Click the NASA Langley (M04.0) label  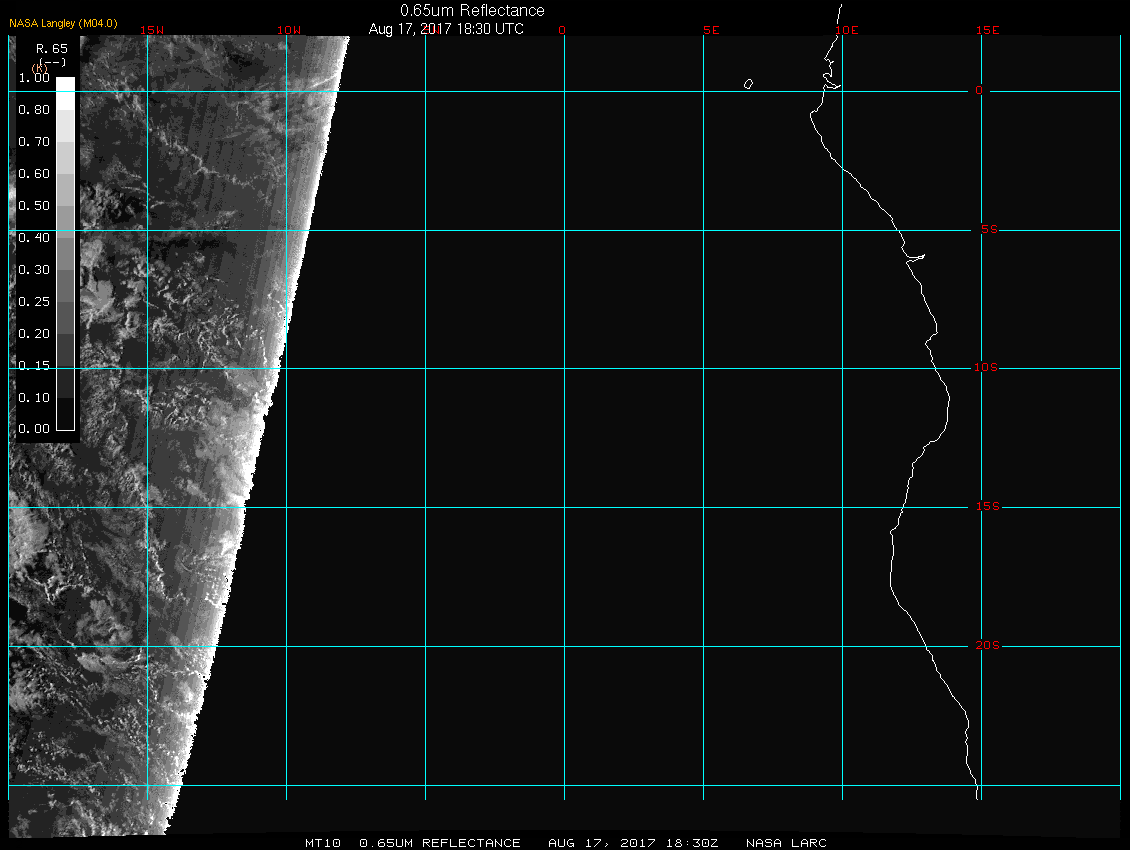pos(63,23)
